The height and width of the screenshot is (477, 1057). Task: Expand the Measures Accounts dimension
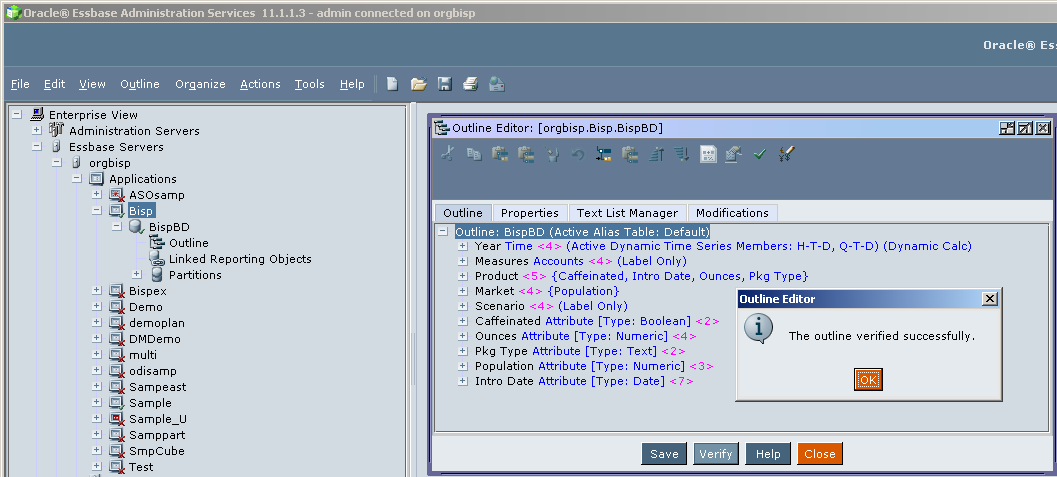pyautogui.click(x=462, y=261)
